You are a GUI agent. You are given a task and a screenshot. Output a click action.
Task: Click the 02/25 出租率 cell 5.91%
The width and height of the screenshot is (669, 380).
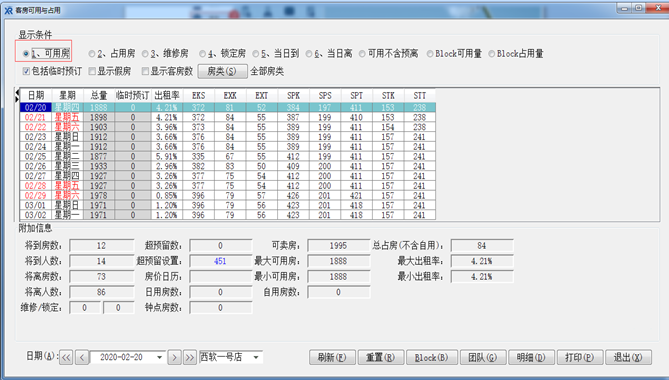[167, 157]
